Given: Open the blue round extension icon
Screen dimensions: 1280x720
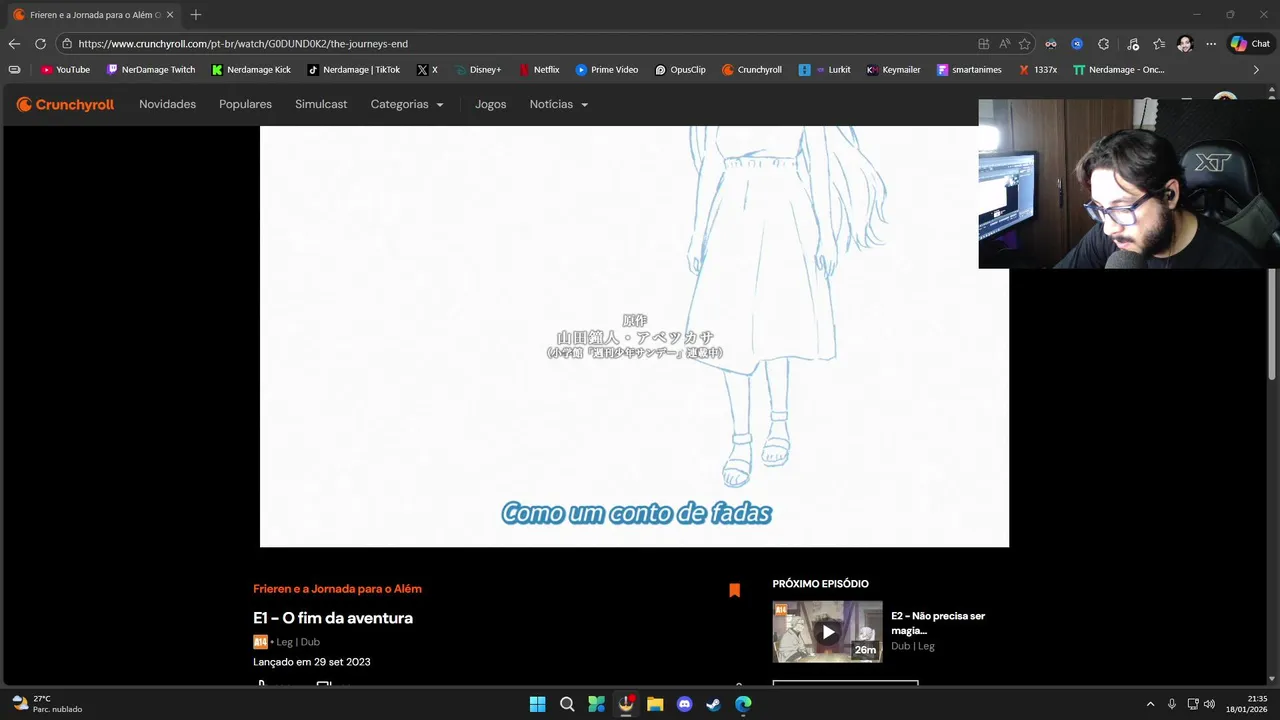Looking at the screenshot, I should click(1077, 44).
